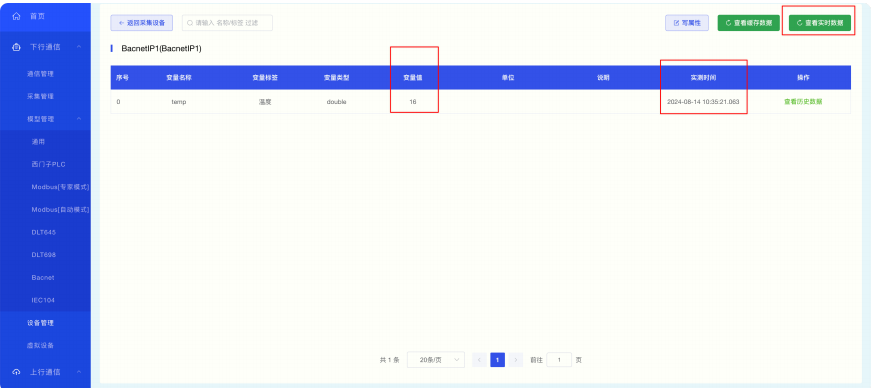Click the 下行通信 robot icon
The image size is (871, 388).
(x=16, y=47)
